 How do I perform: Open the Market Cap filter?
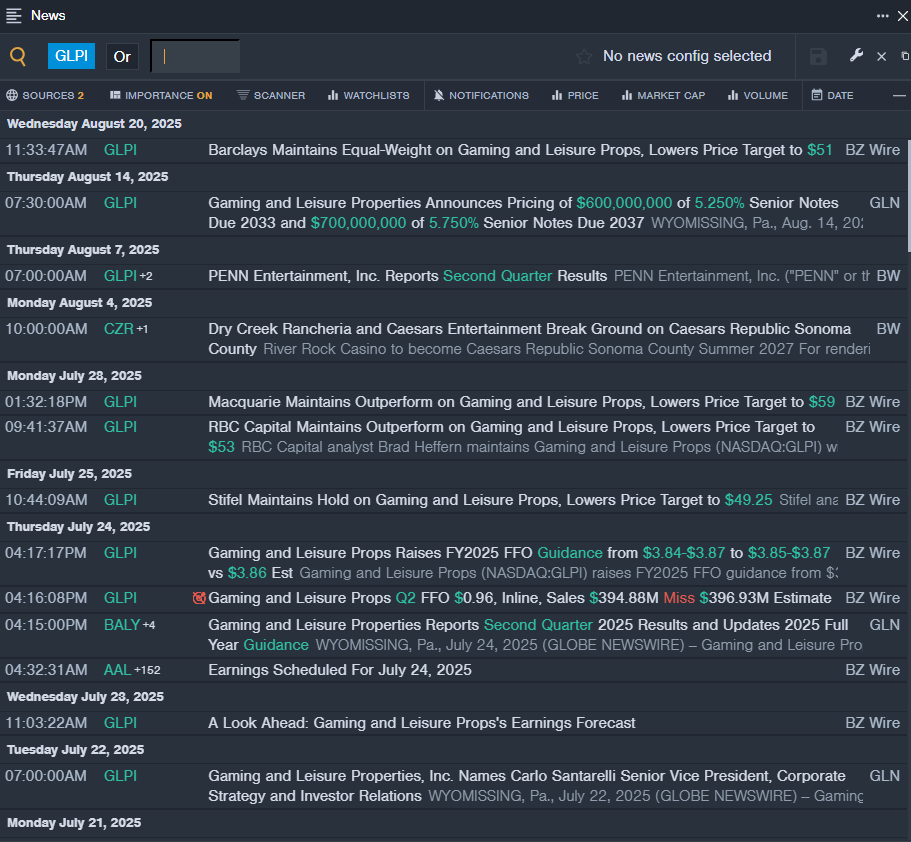point(663,95)
